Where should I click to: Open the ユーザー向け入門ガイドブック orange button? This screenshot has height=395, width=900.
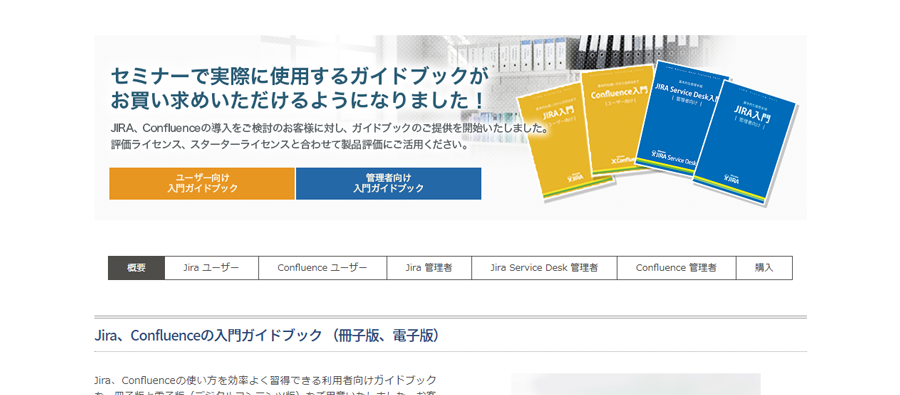click(x=202, y=184)
